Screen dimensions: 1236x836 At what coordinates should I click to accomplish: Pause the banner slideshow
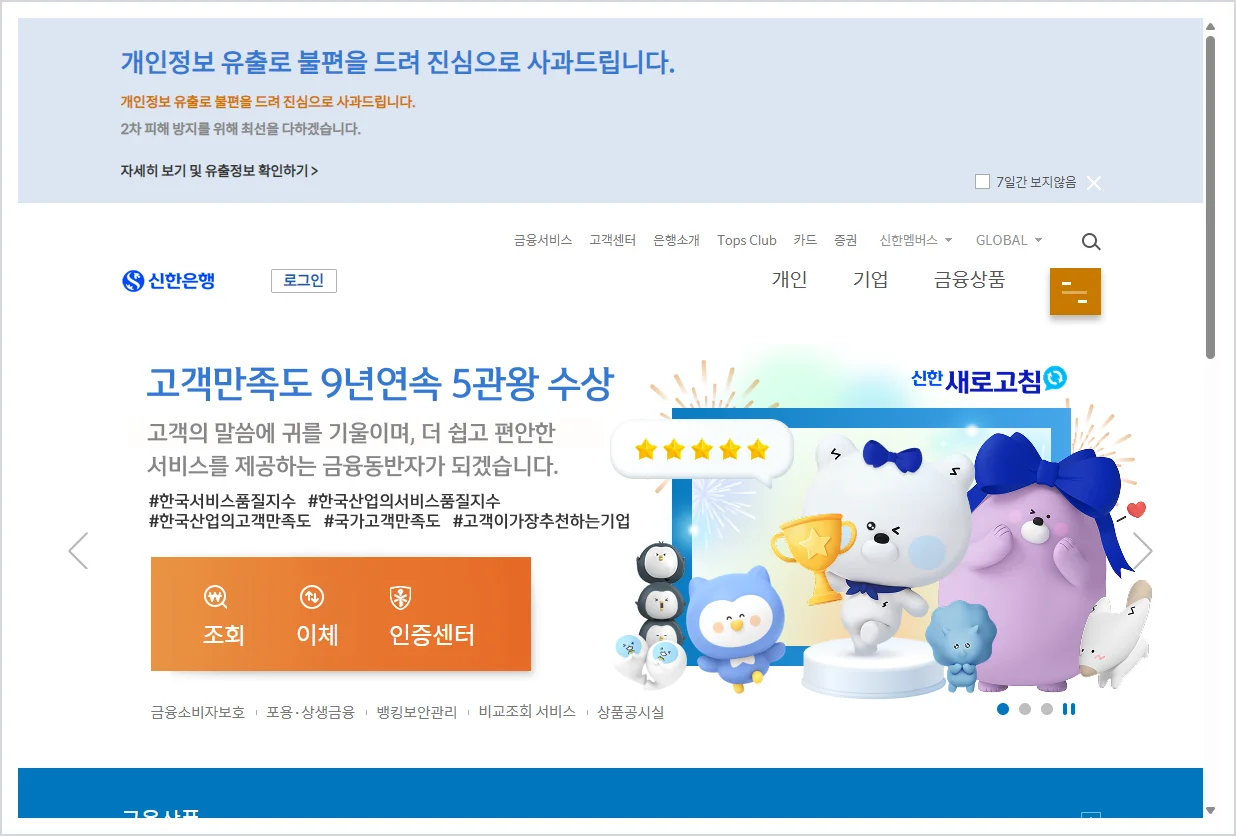(x=1069, y=709)
